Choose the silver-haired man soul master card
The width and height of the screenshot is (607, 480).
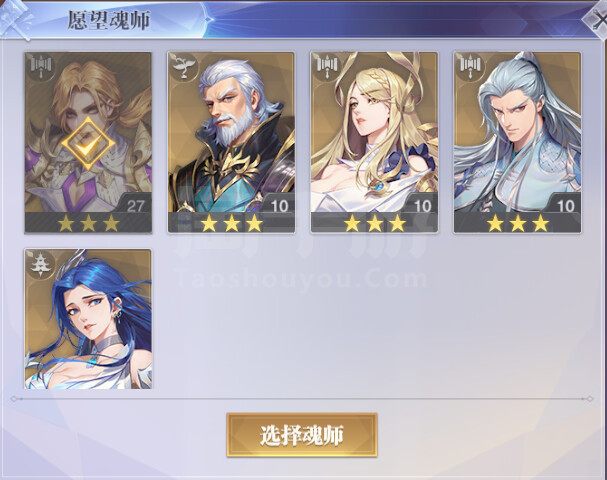pyautogui.click(x=517, y=142)
